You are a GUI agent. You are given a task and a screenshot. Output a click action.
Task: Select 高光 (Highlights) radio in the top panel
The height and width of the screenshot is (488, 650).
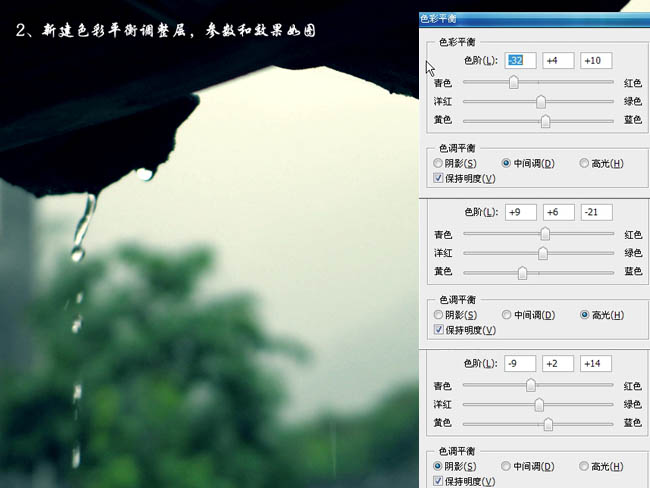[x=585, y=163]
